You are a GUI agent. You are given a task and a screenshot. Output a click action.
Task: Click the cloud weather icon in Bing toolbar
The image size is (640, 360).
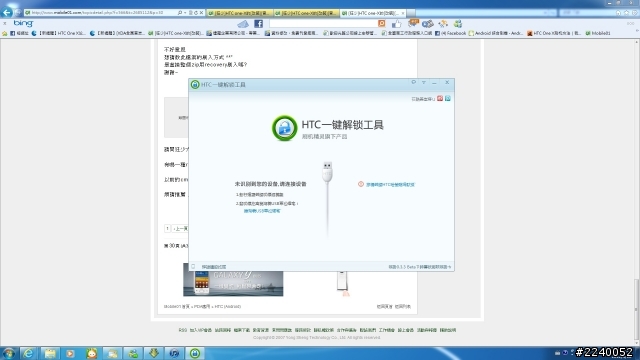[x=243, y=24]
